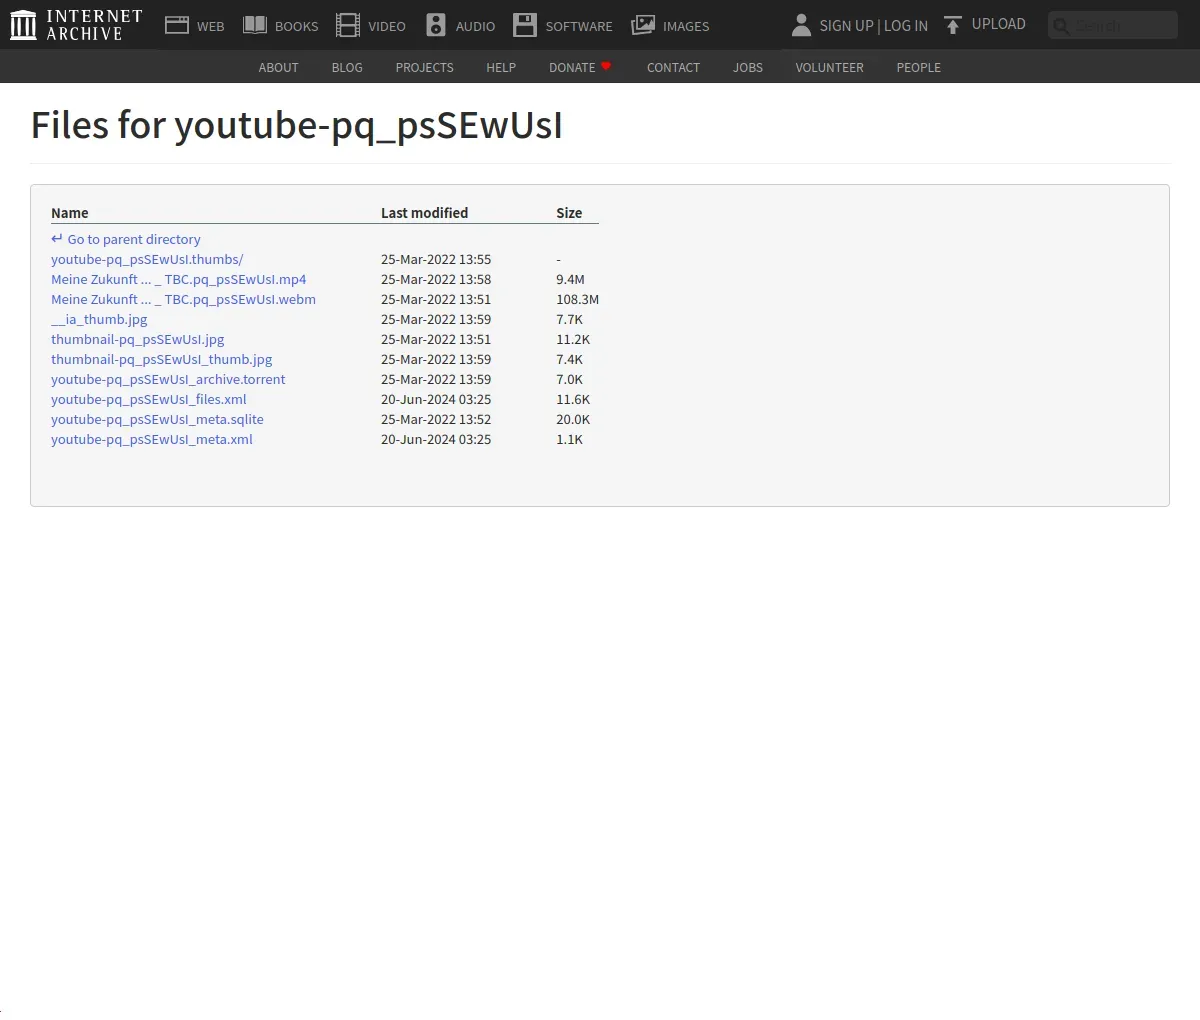This screenshot has height=1020, width=1200.
Task: Go to parent directory link
Action: point(134,239)
